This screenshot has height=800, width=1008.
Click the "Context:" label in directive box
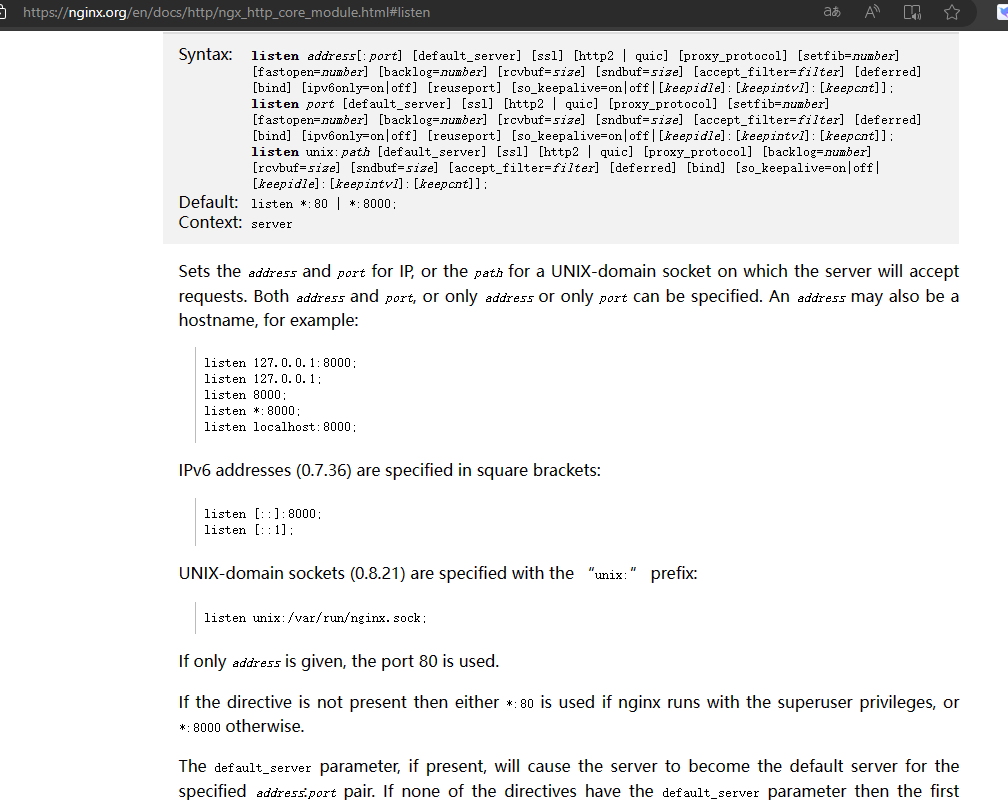(210, 223)
